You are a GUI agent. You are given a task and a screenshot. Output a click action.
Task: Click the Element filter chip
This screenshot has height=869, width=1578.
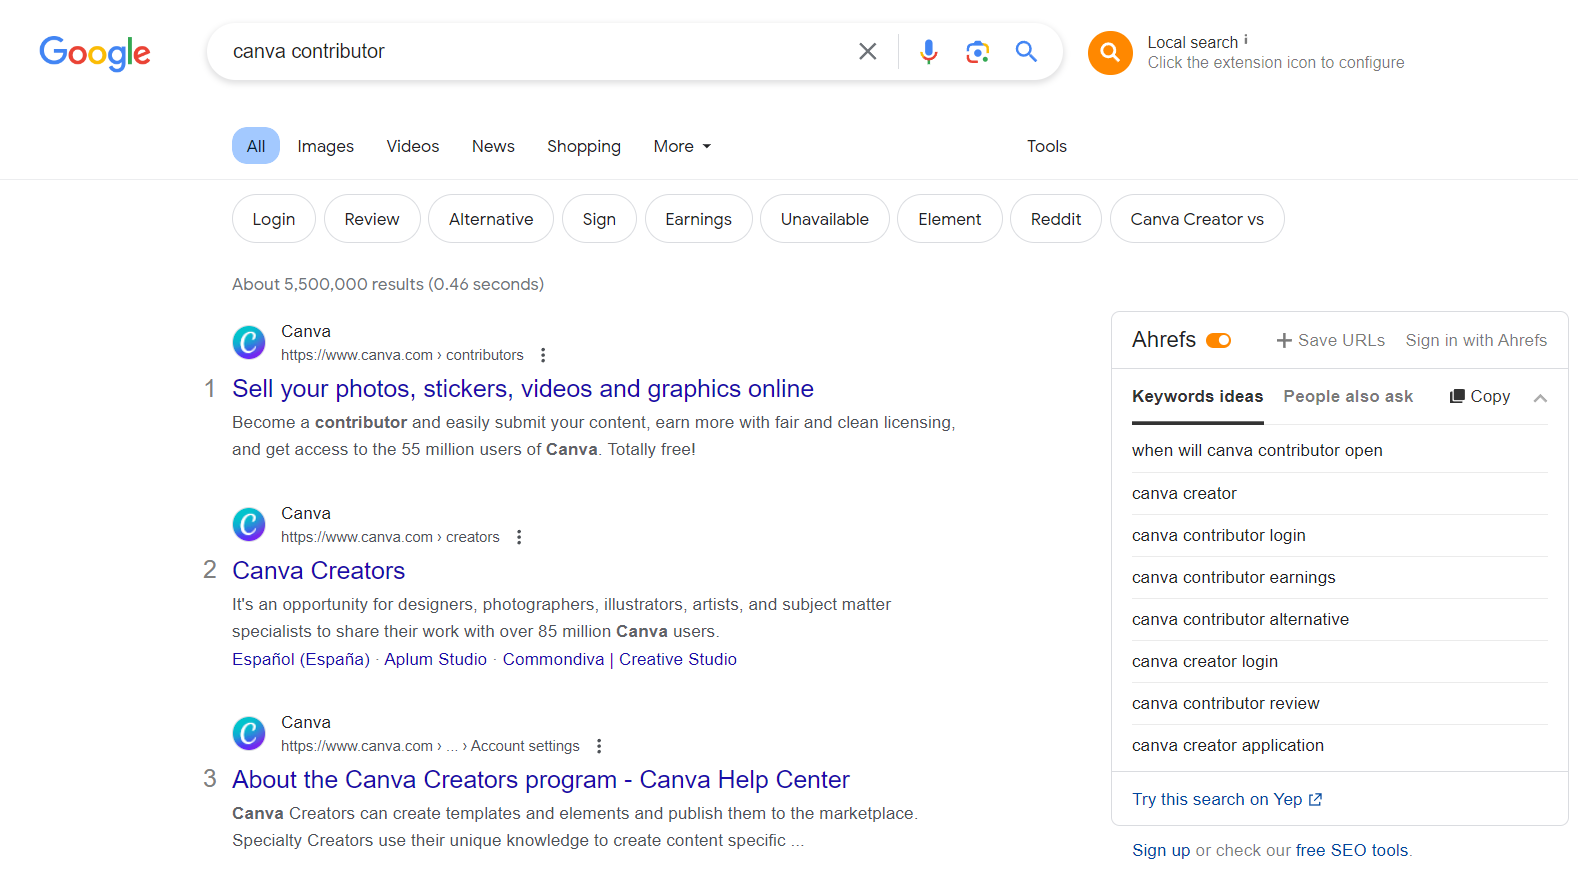point(950,219)
